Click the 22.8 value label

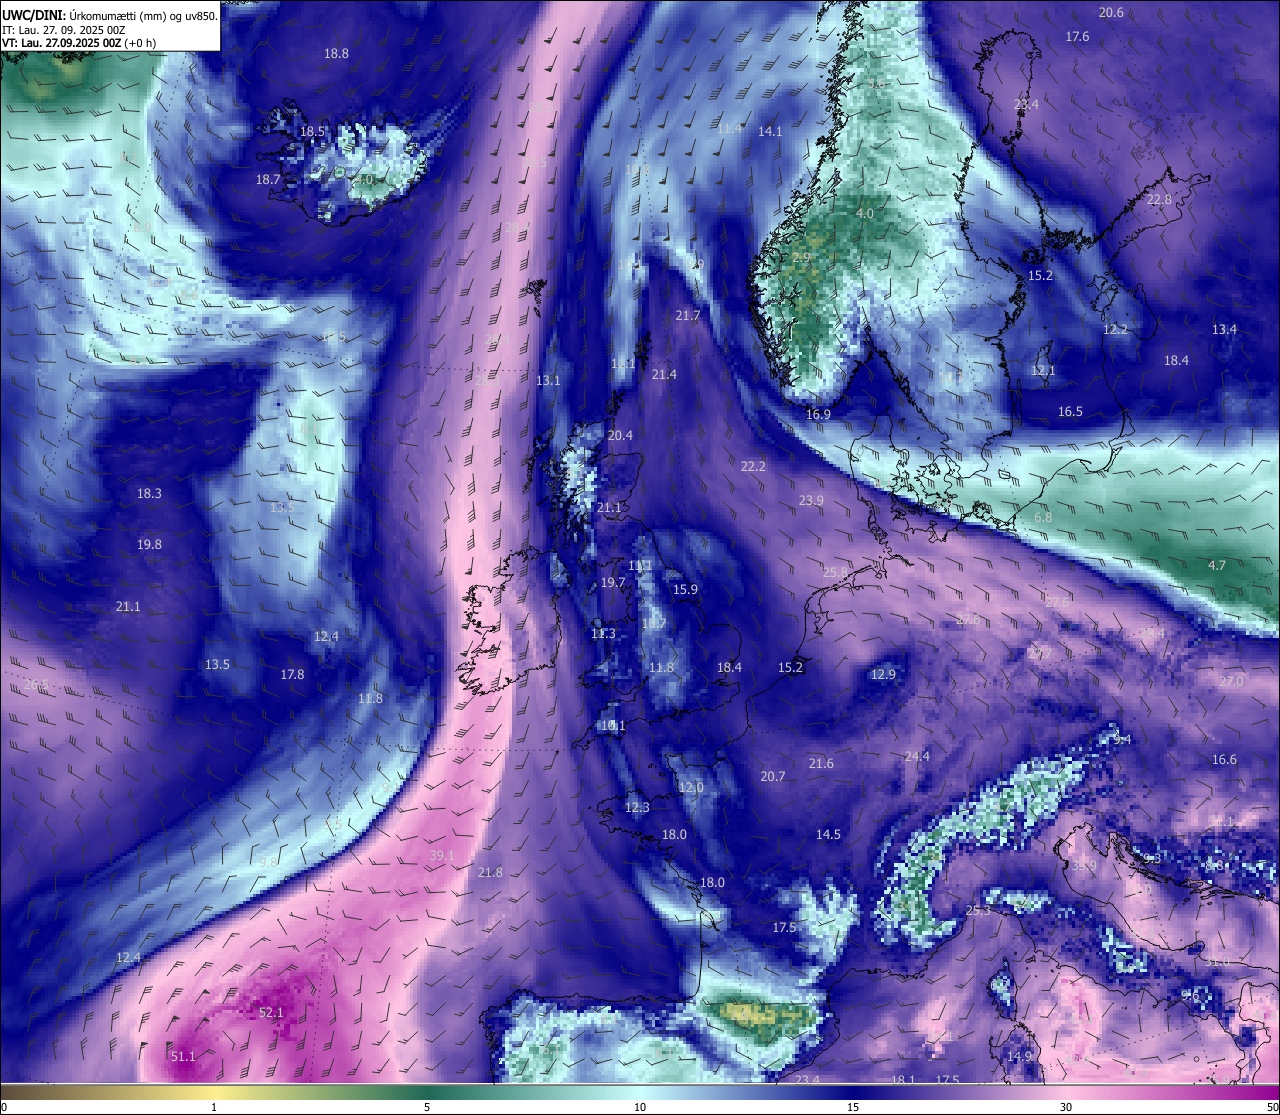1159,200
